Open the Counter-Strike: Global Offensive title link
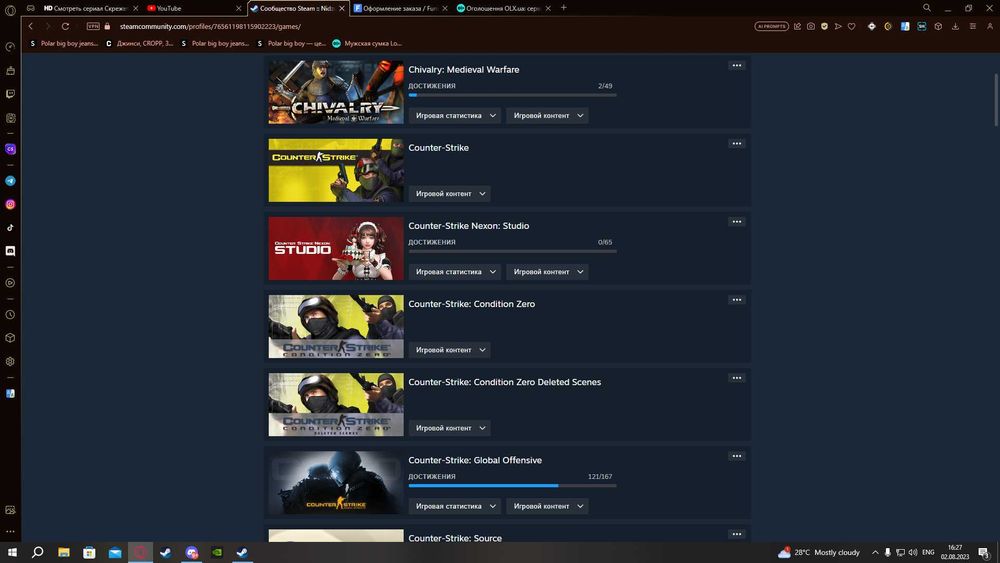The width and height of the screenshot is (1000, 563). pyautogui.click(x=475, y=460)
